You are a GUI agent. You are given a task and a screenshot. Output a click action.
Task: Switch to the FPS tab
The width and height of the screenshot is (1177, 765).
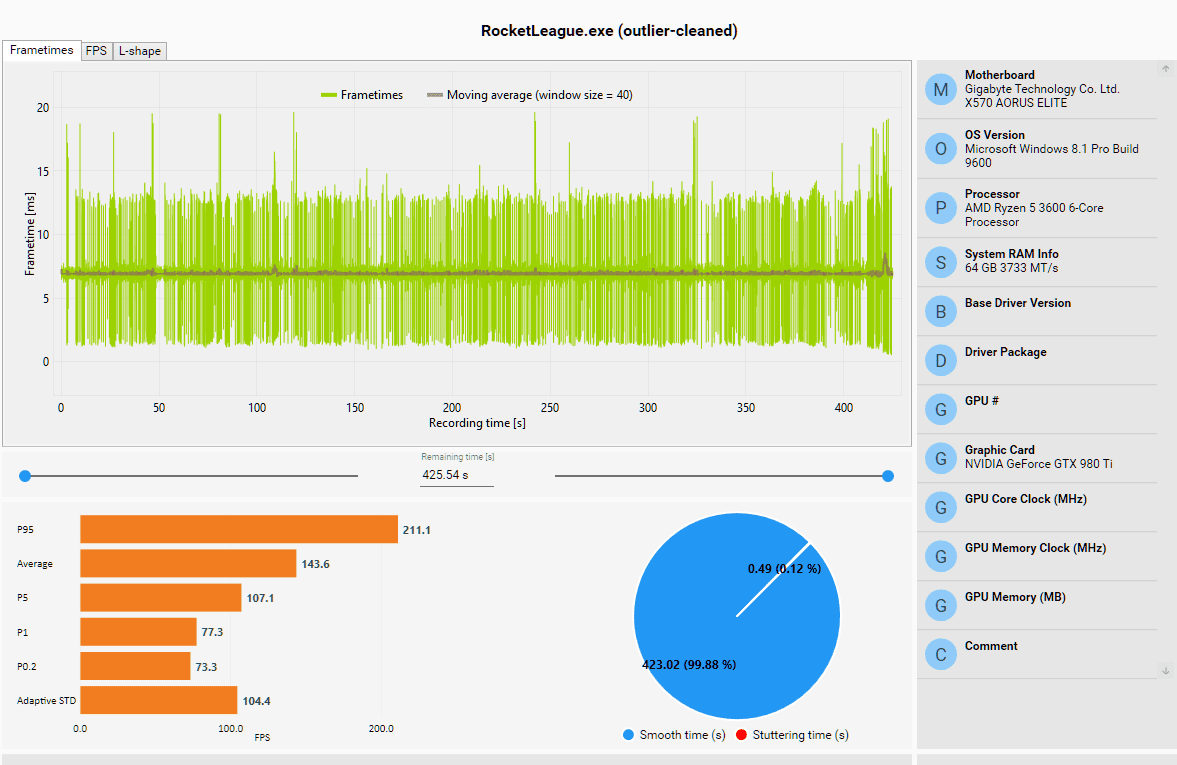click(97, 51)
